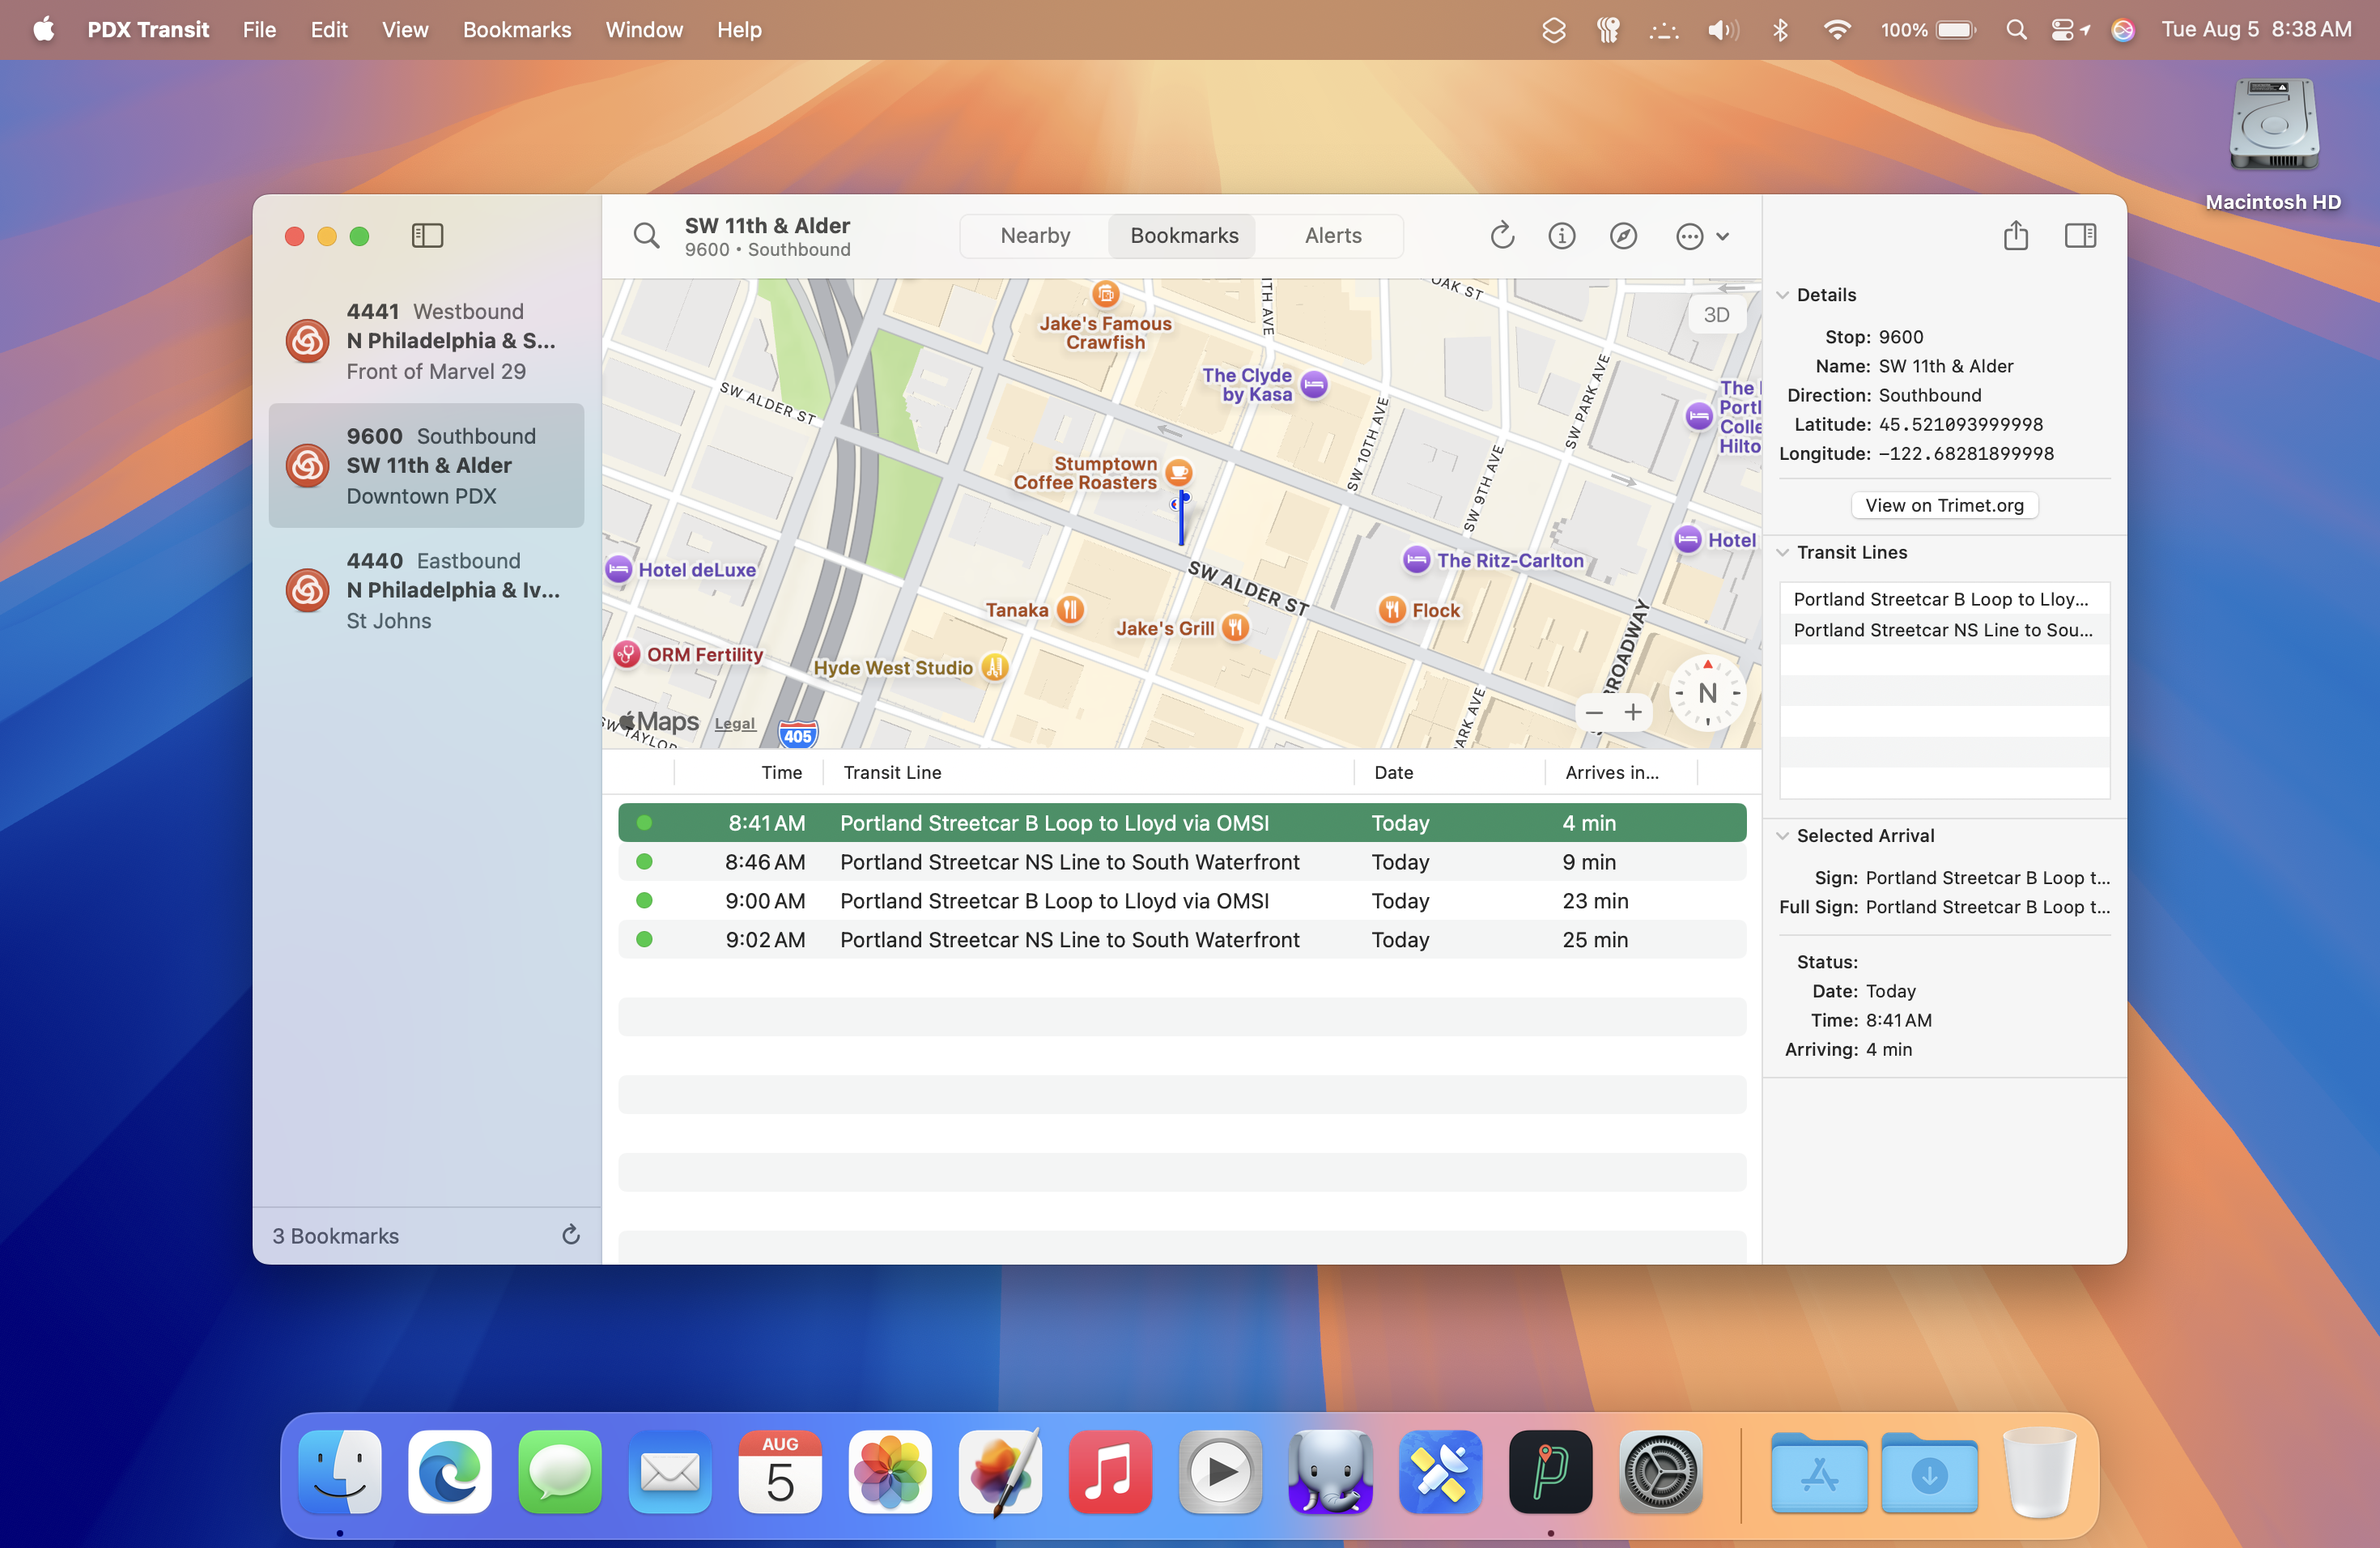Toggle the left sidebar panel icon
The width and height of the screenshot is (2380, 1548).
point(427,236)
